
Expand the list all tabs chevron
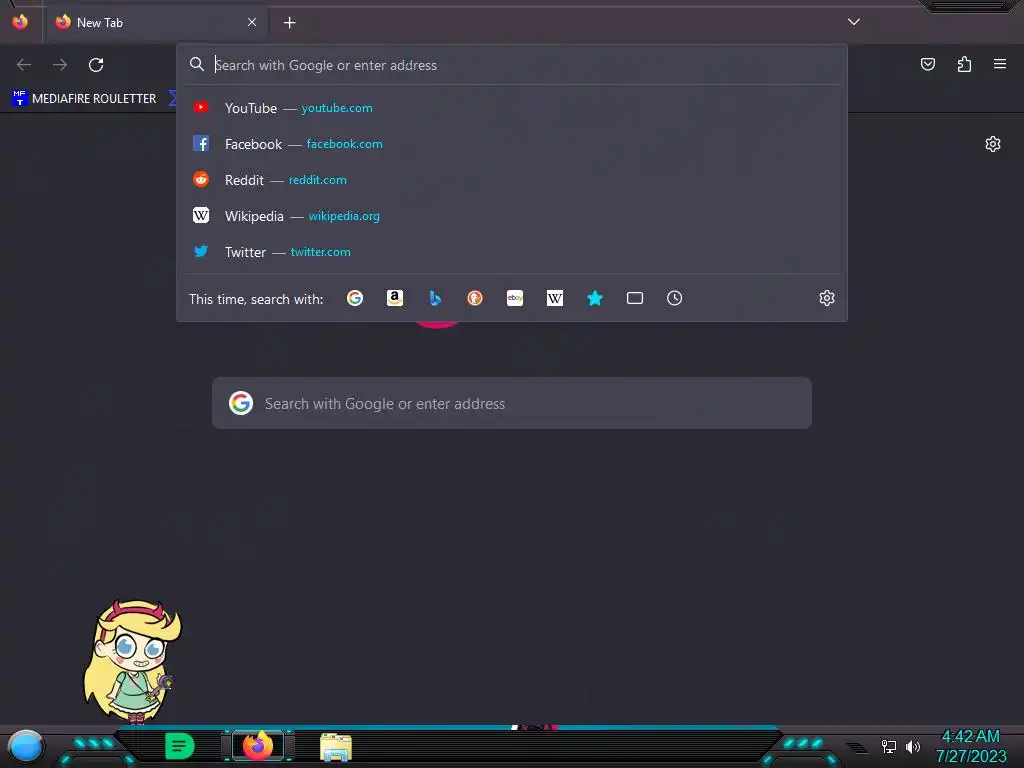854,22
